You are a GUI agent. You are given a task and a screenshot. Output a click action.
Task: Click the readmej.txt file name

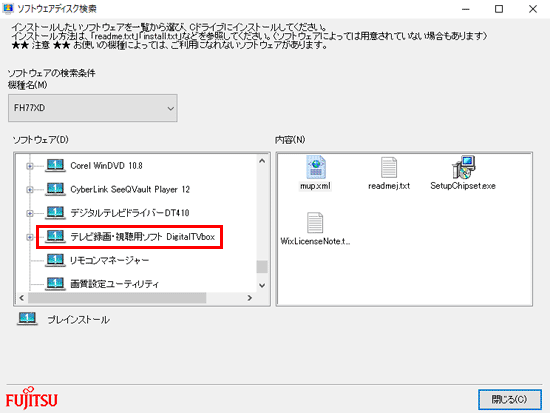(x=389, y=186)
